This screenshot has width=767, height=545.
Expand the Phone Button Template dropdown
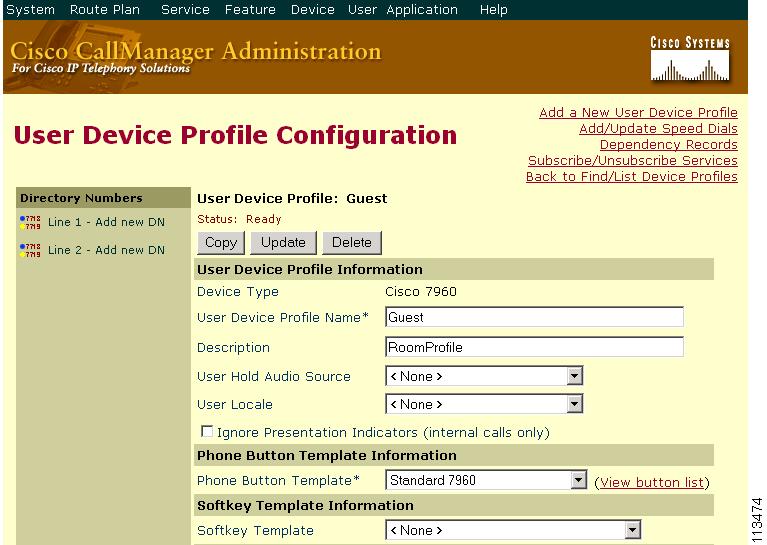486,480
